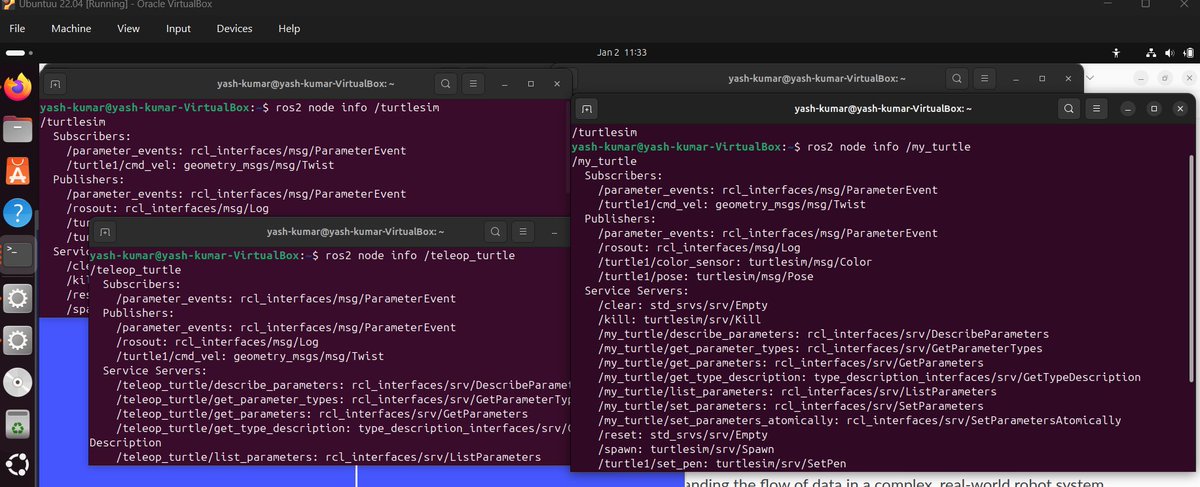Screen dimensions: 1200x487
Task: Open the VirtualBox Help menu
Action: pyautogui.click(x=289, y=29)
